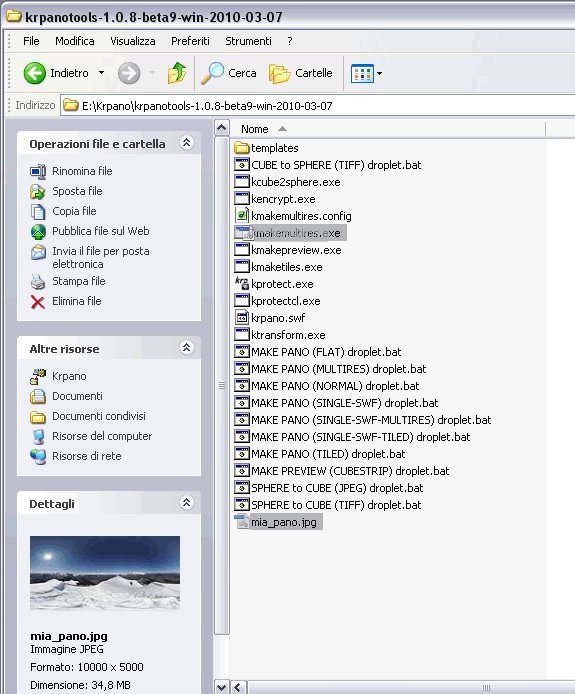Open the Strumenti menu

coord(248,41)
